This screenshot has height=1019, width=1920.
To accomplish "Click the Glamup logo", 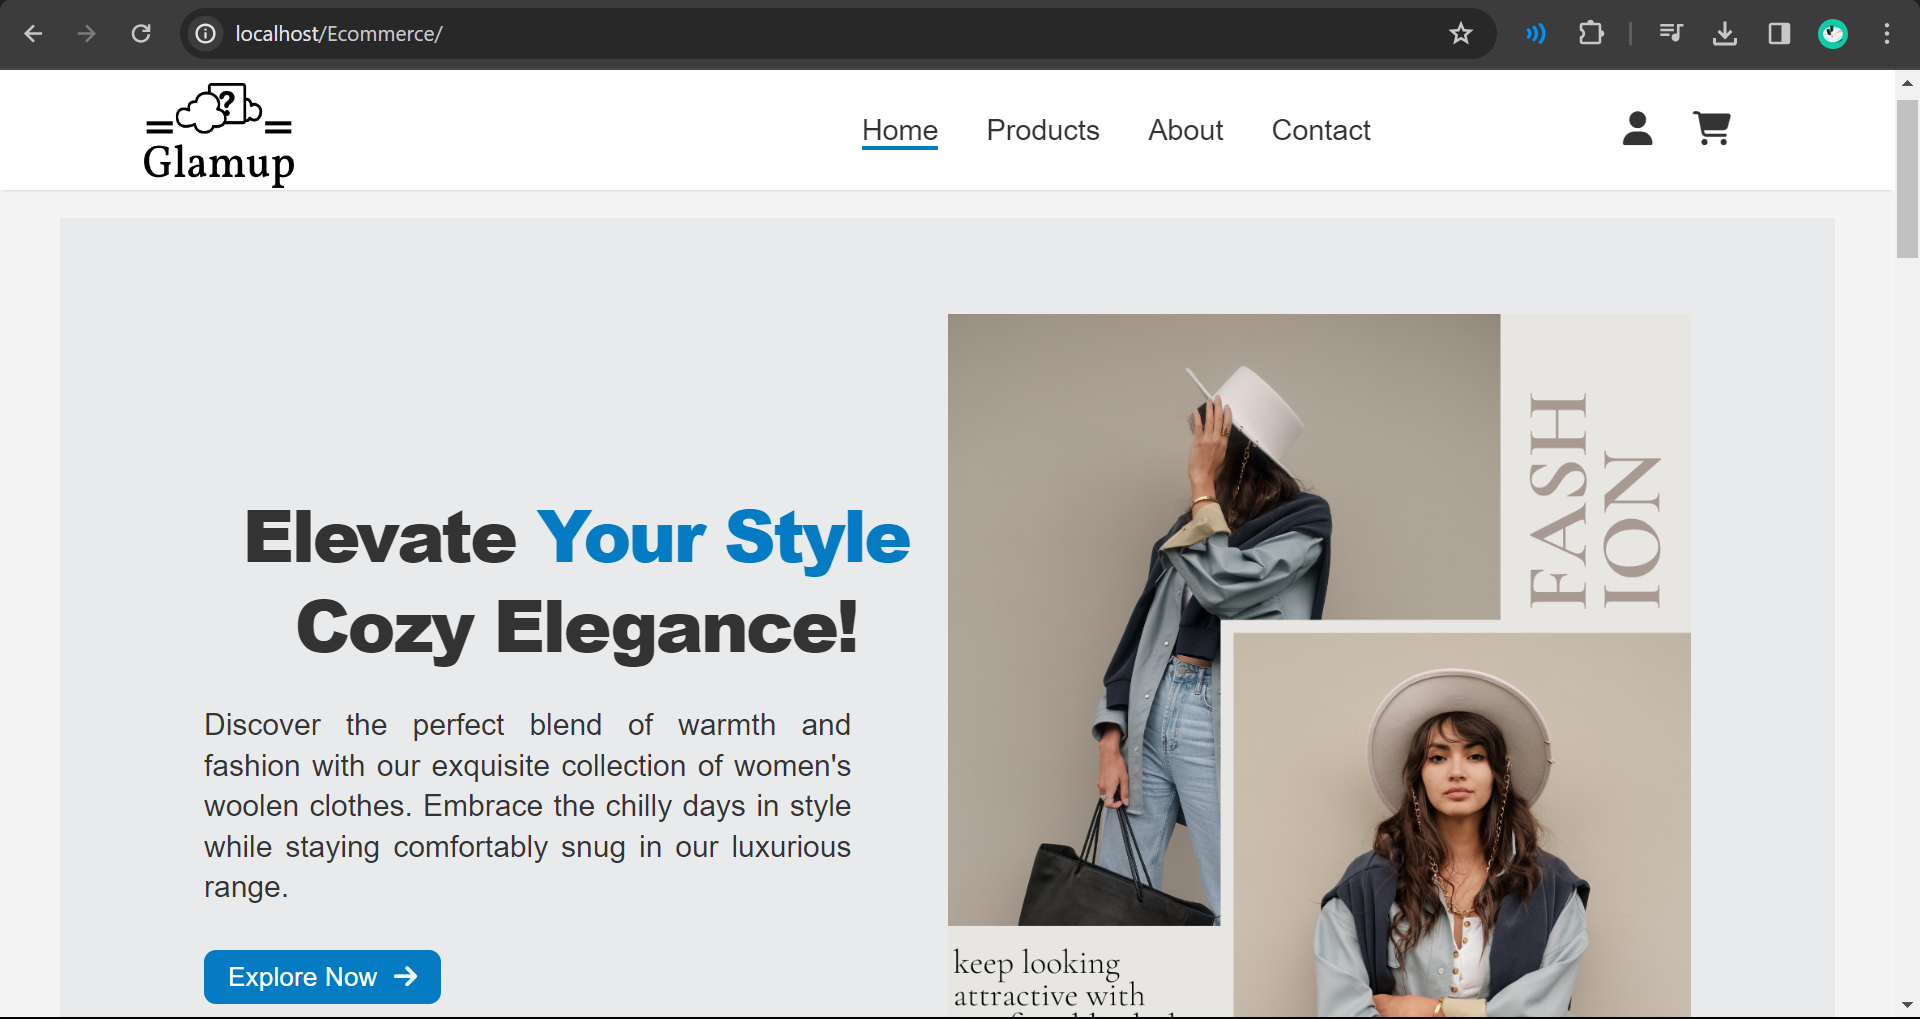I will [219, 134].
